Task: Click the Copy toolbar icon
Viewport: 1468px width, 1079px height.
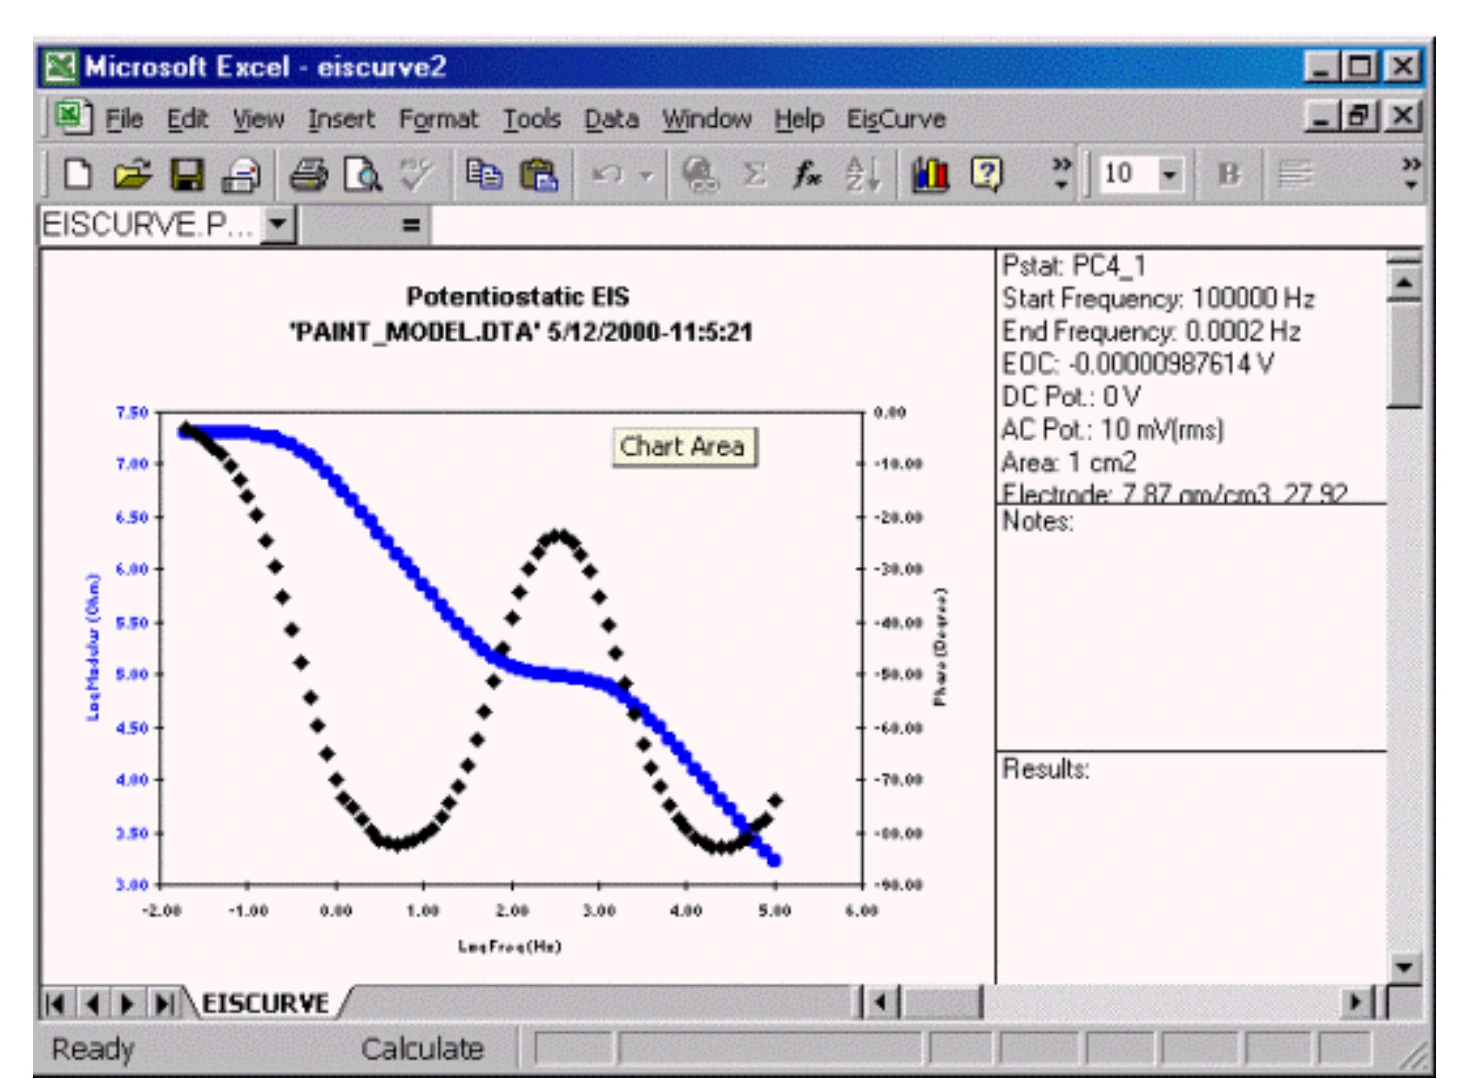Action: [x=484, y=175]
